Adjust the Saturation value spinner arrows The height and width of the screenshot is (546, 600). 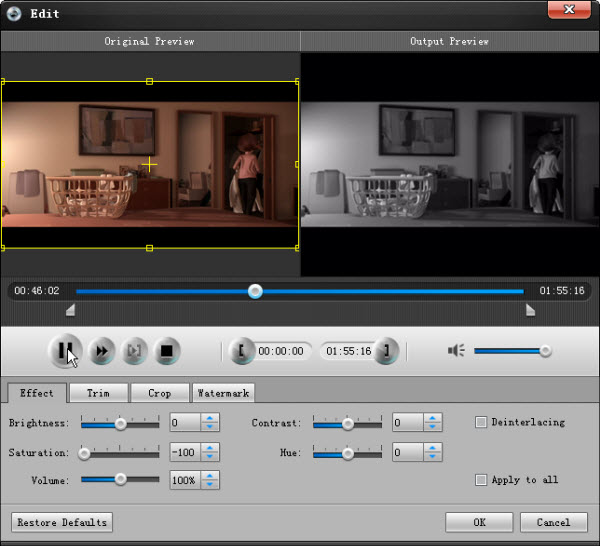coord(209,452)
